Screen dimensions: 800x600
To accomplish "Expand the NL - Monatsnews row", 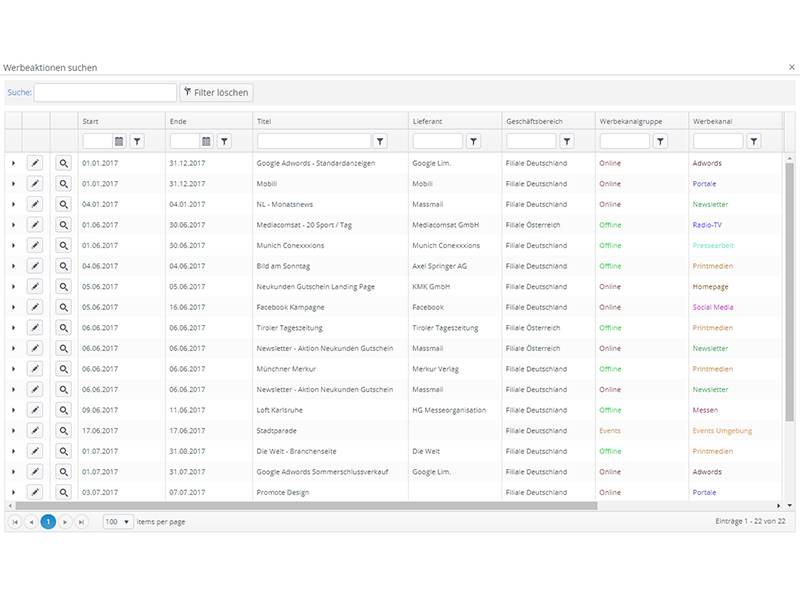I will [13, 204].
